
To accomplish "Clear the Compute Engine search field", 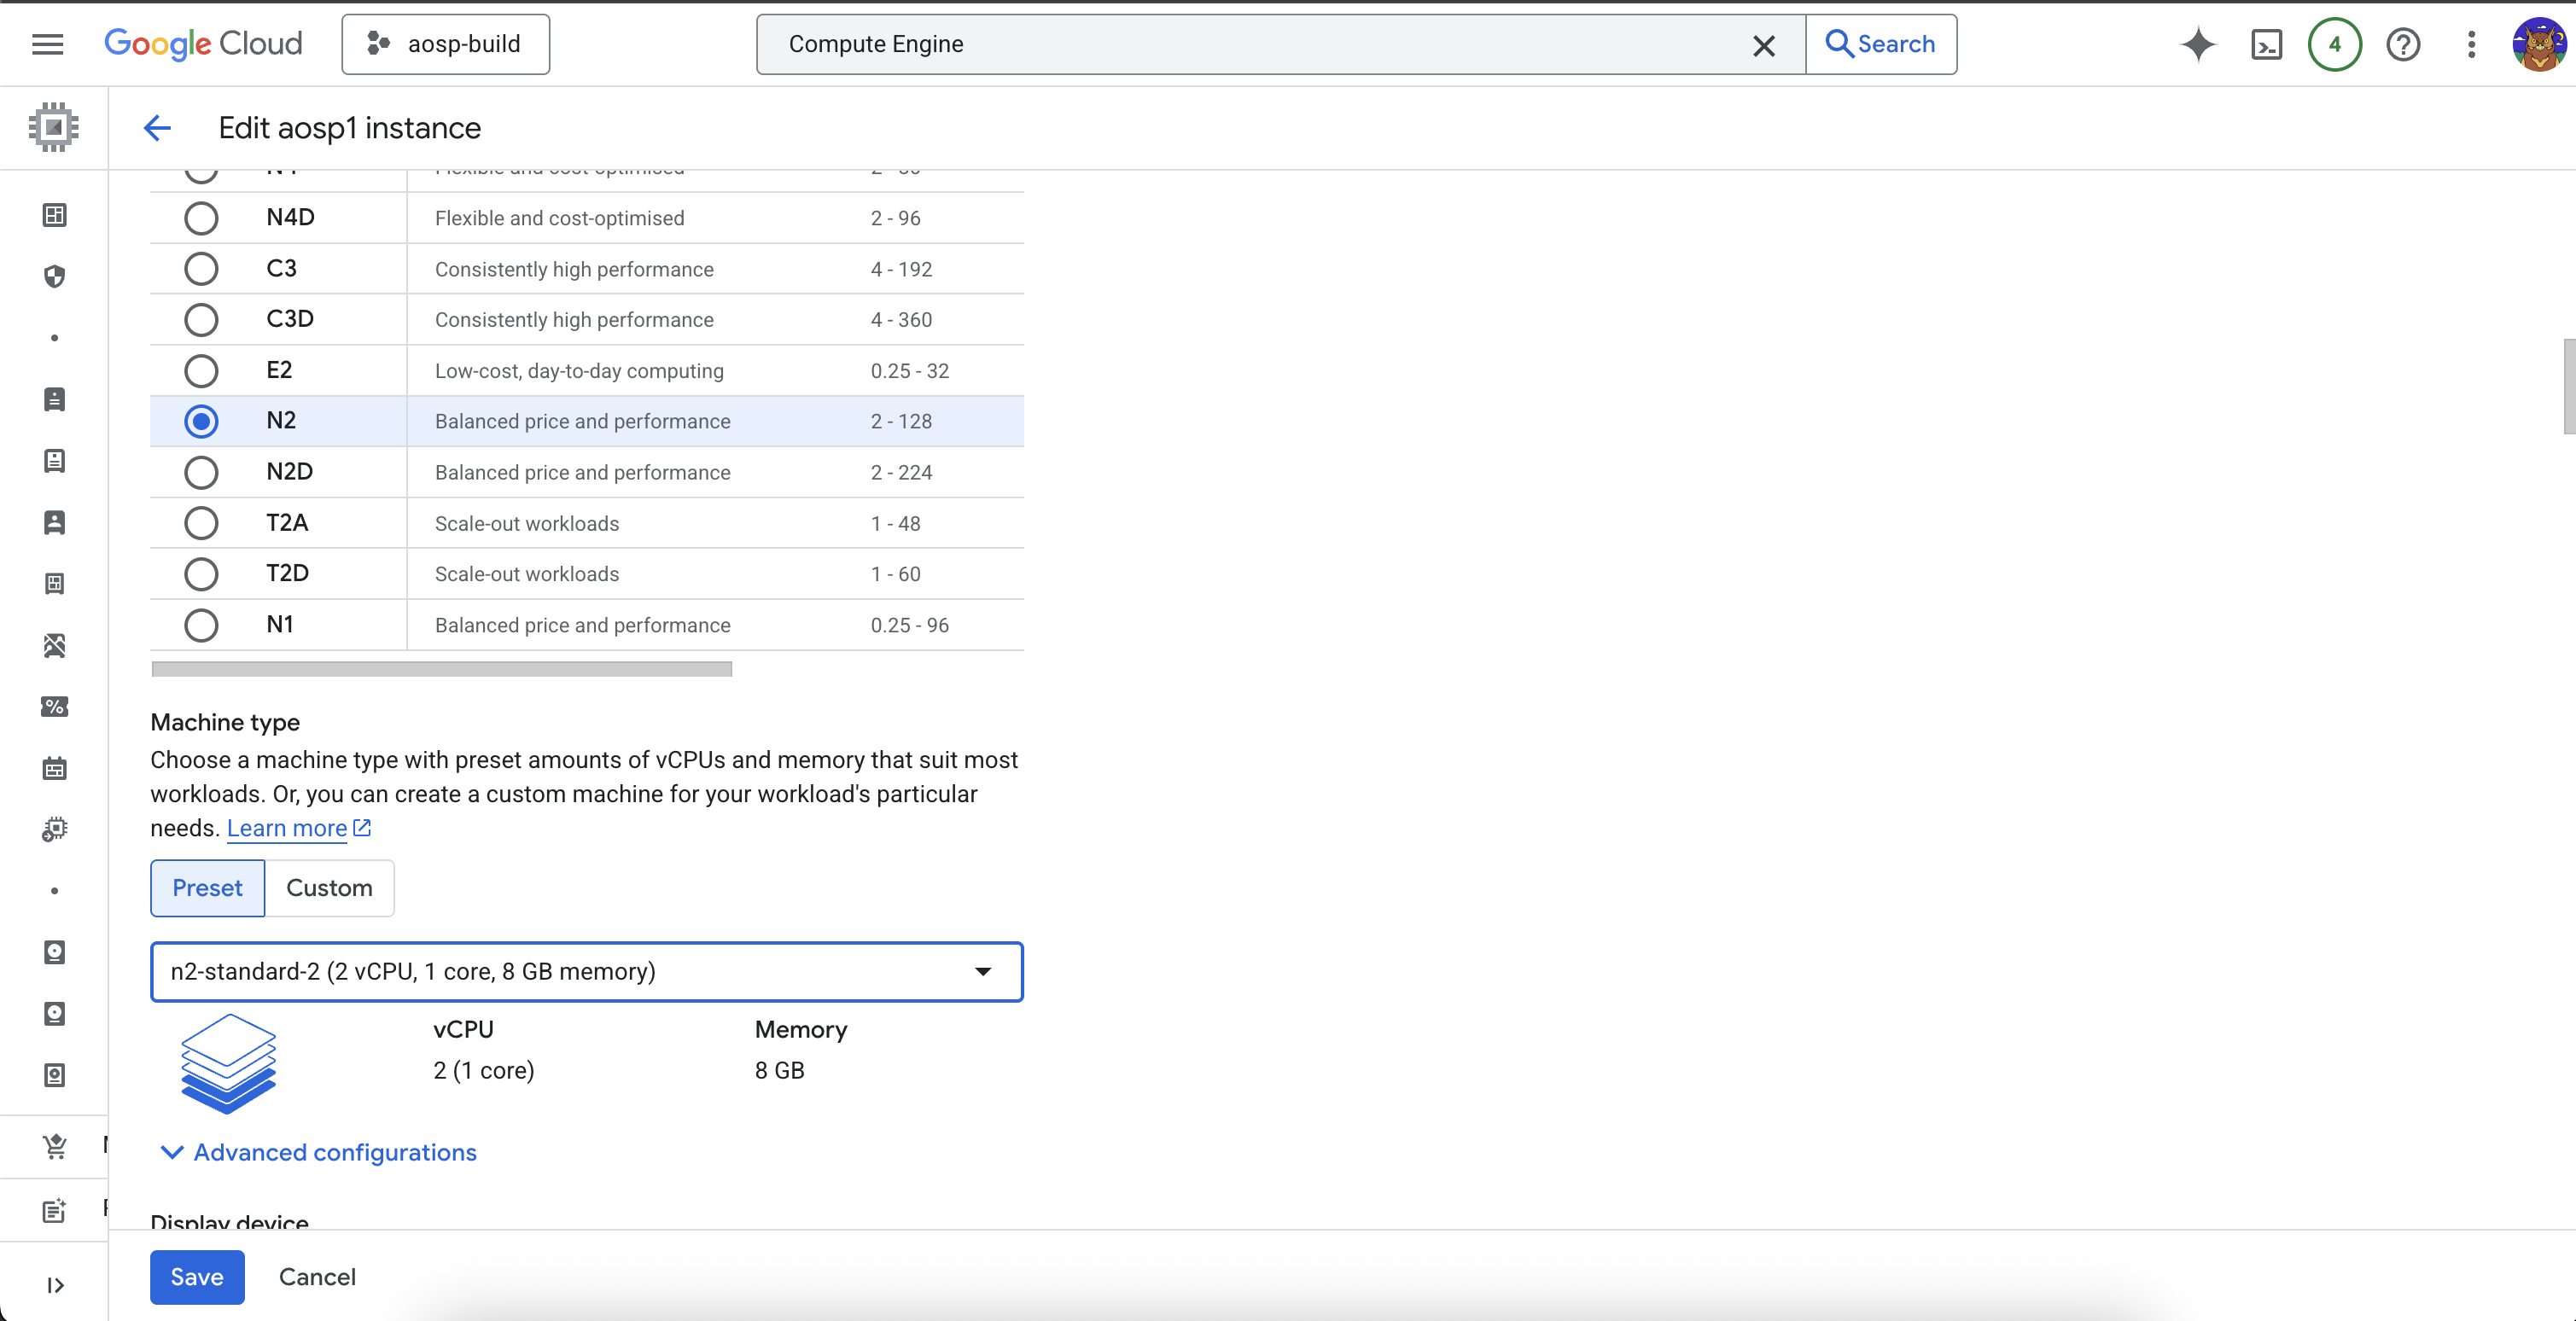I will [1764, 45].
